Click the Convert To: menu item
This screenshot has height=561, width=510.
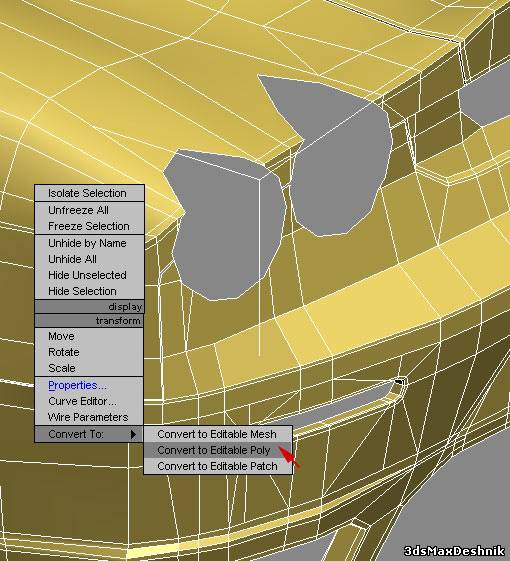(89, 434)
